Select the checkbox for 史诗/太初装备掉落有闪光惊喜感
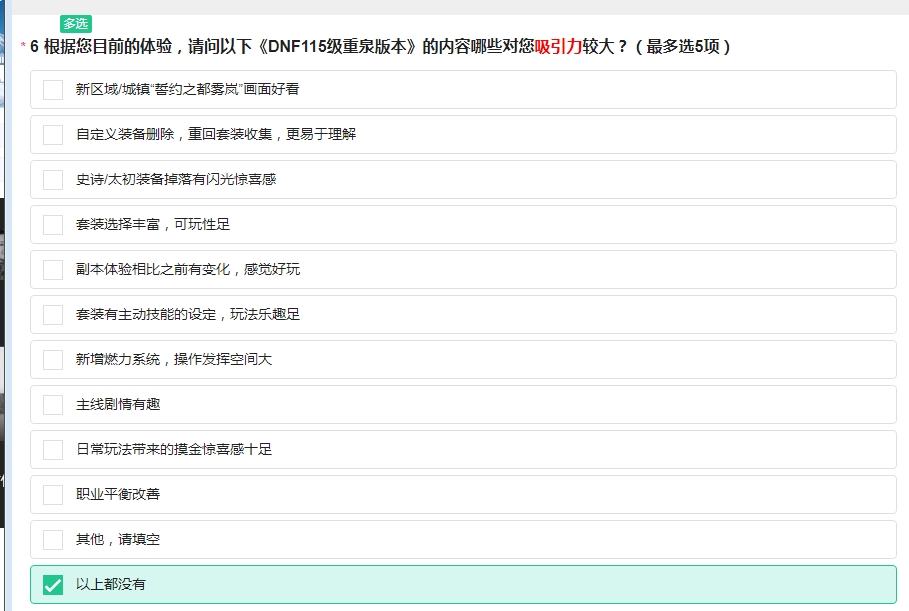The height and width of the screenshot is (611, 909). click(53, 180)
